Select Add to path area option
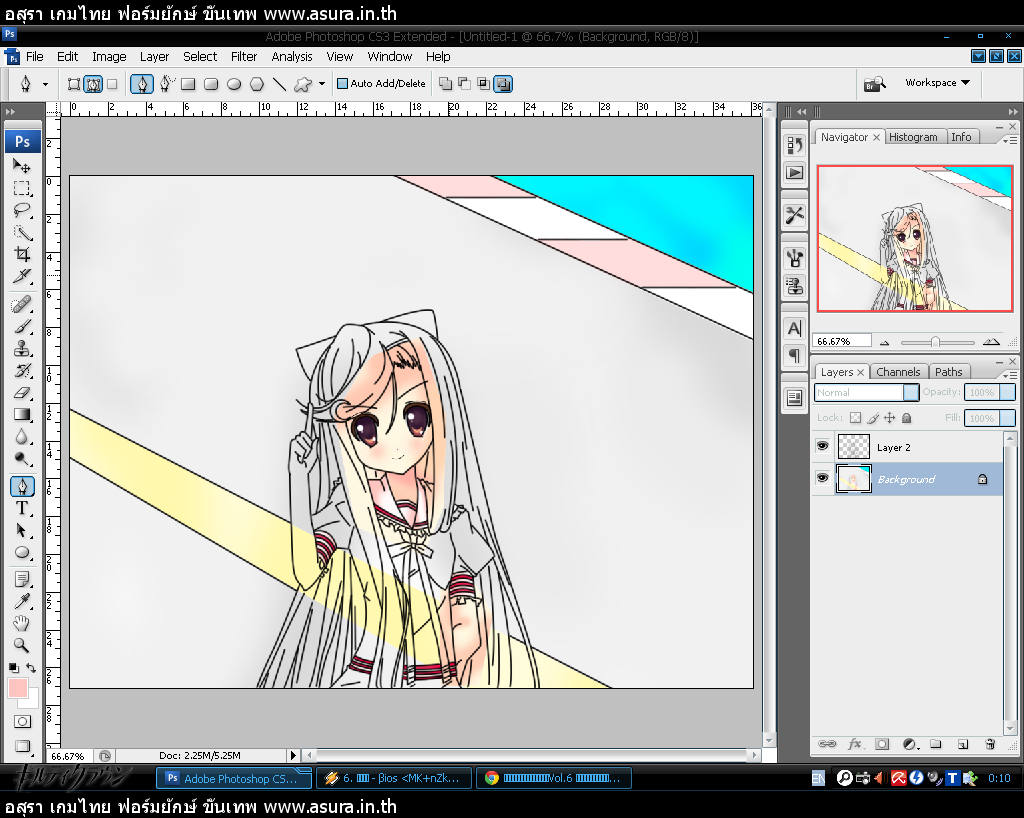This screenshot has width=1024, height=818. (445, 84)
